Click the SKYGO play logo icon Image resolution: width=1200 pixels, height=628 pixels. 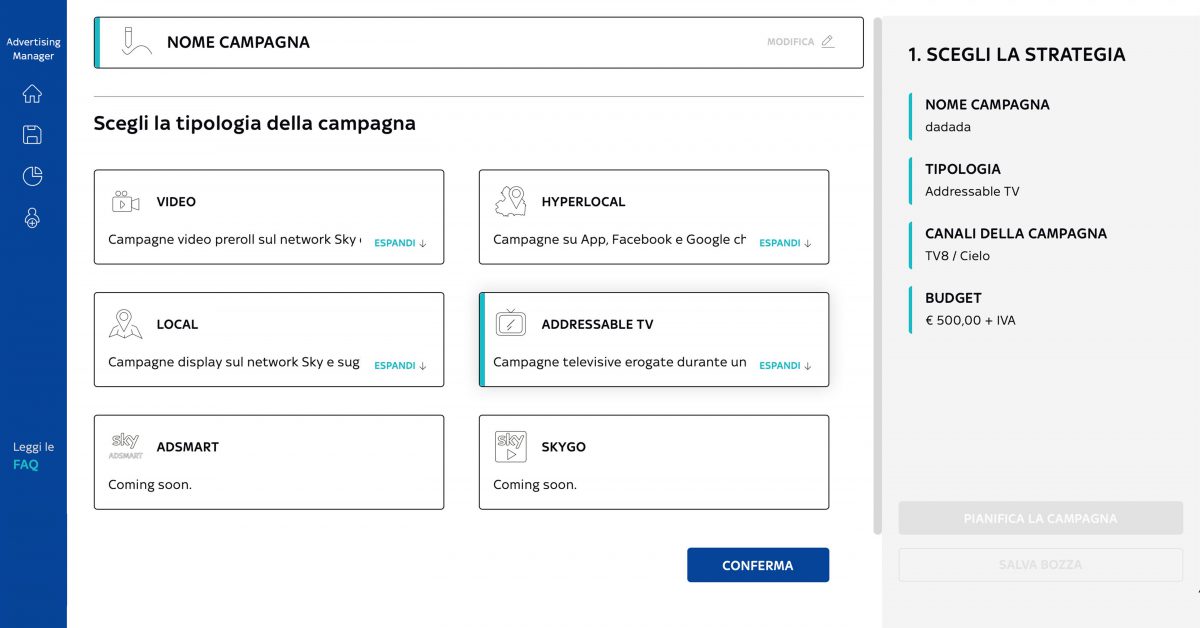point(511,446)
